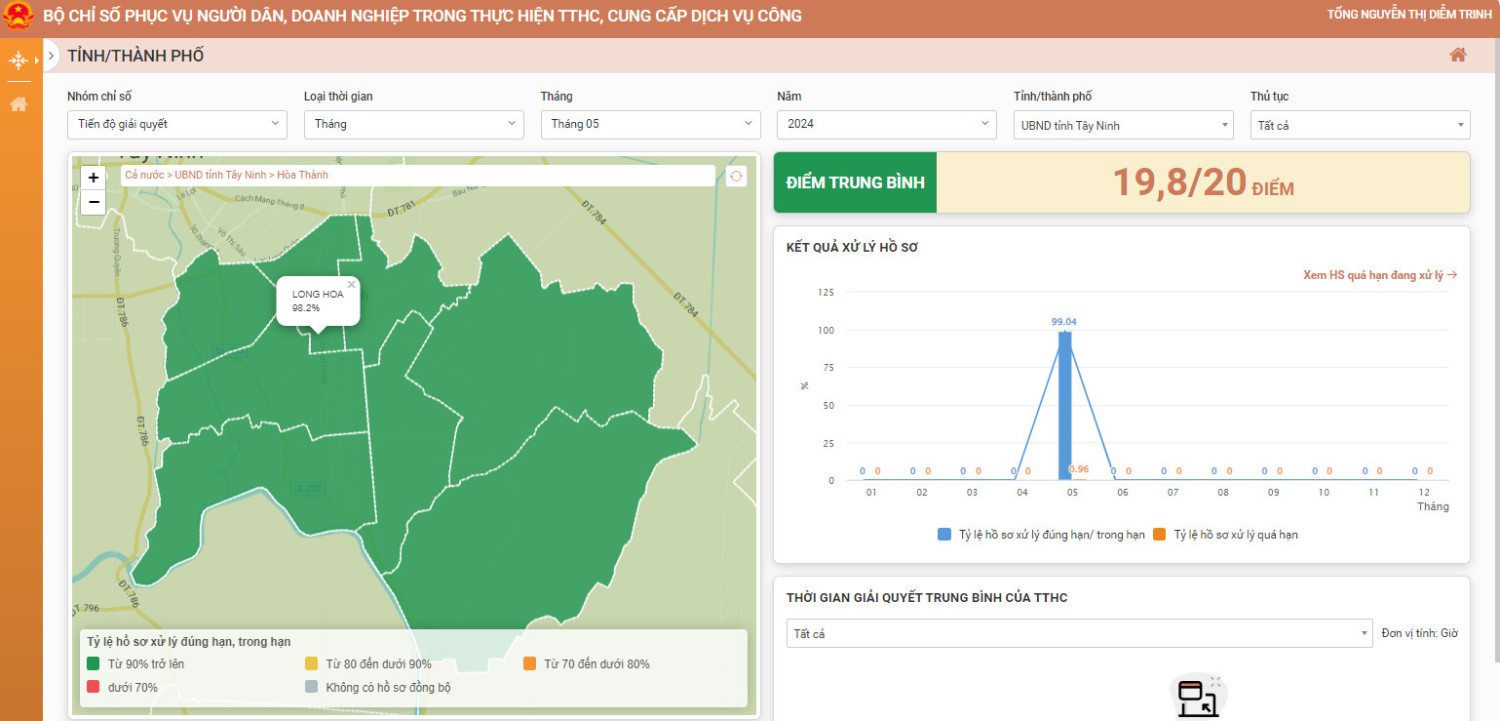Click red 'dưới 70%' legend swatch
The width and height of the screenshot is (1500, 721).
[x=93, y=688]
